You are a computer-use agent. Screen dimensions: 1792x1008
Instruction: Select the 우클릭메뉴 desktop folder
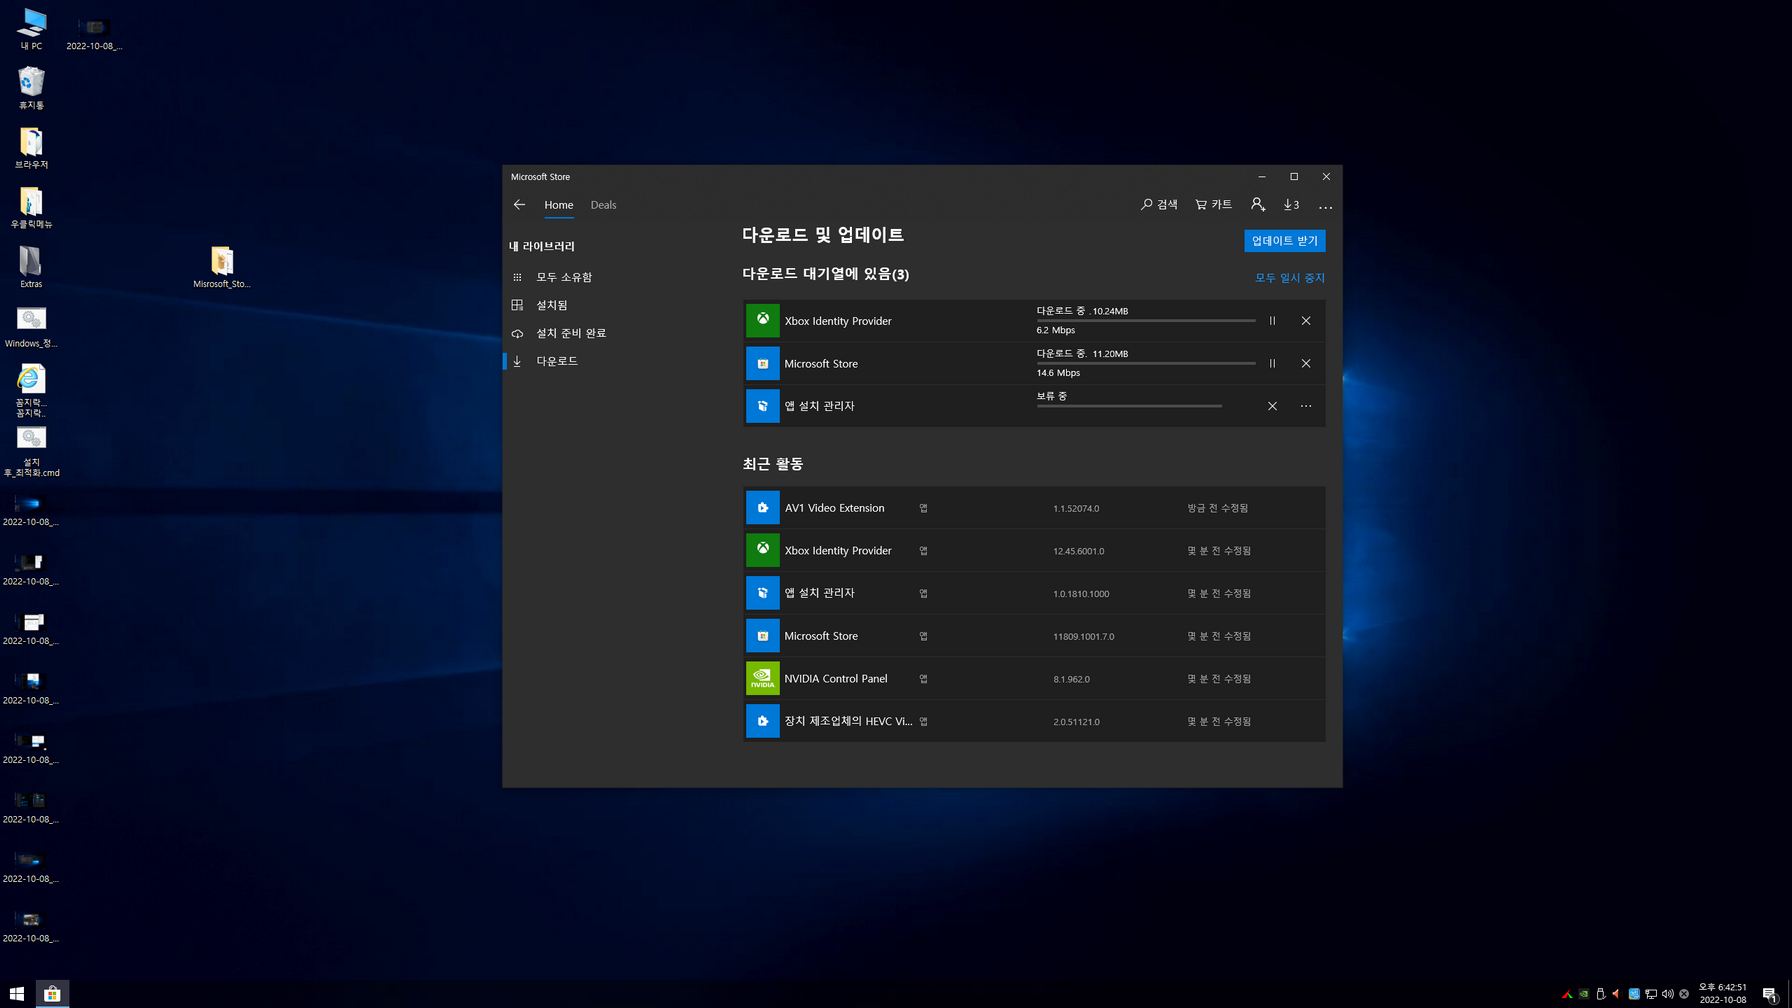pos(31,207)
